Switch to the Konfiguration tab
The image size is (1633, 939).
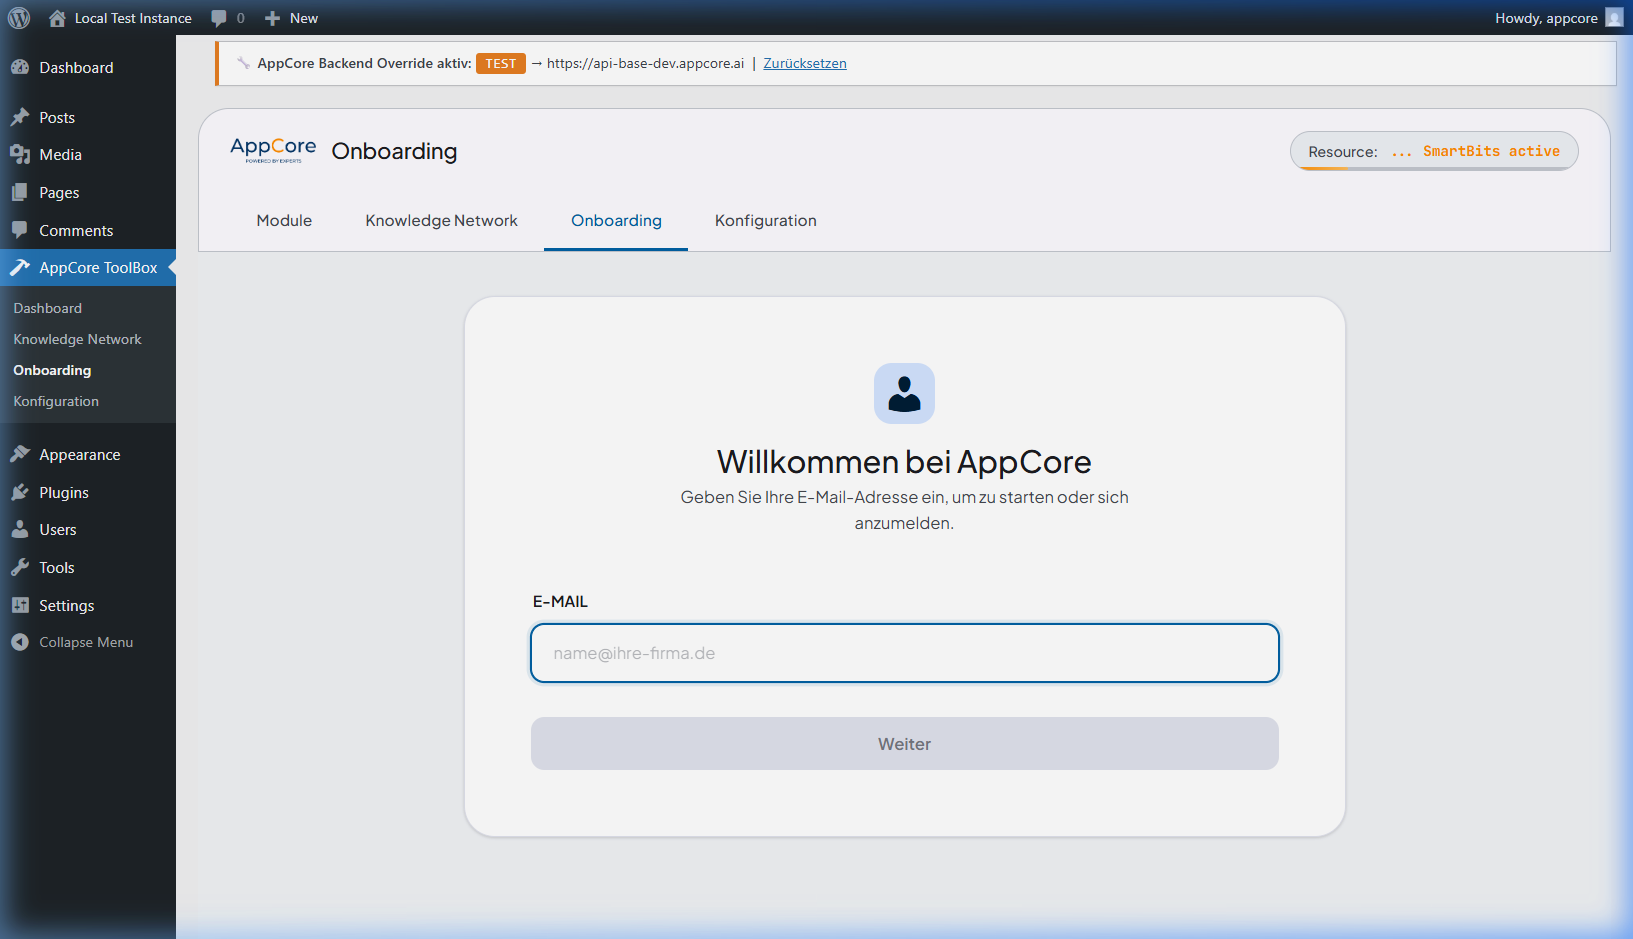pos(765,220)
